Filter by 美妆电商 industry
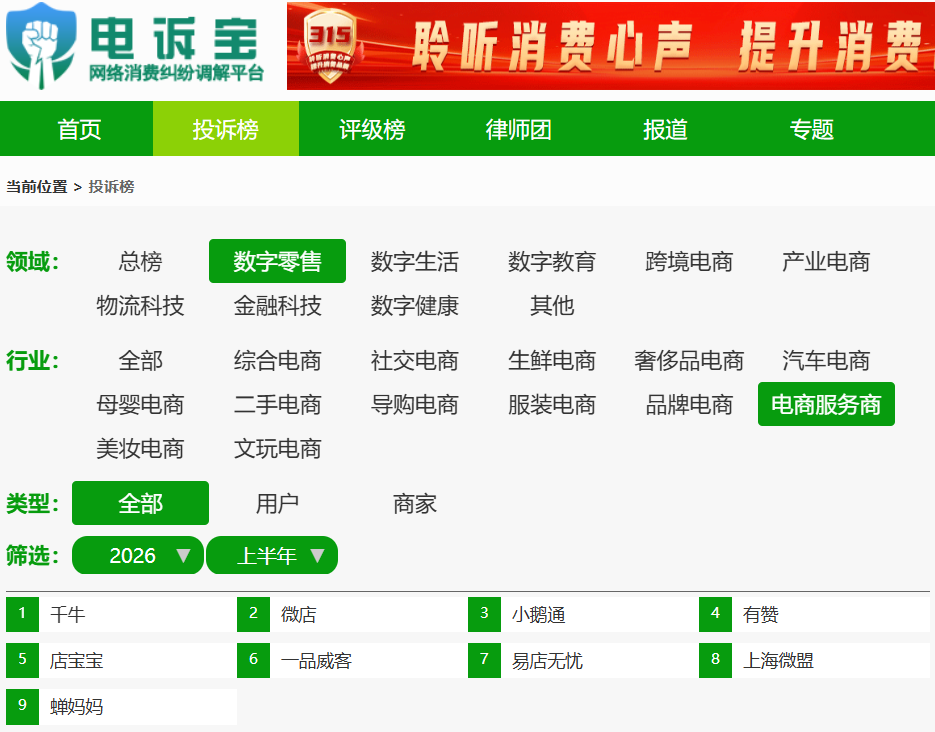Image resolution: width=935 pixels, height=732 pixels. point(140,448)
